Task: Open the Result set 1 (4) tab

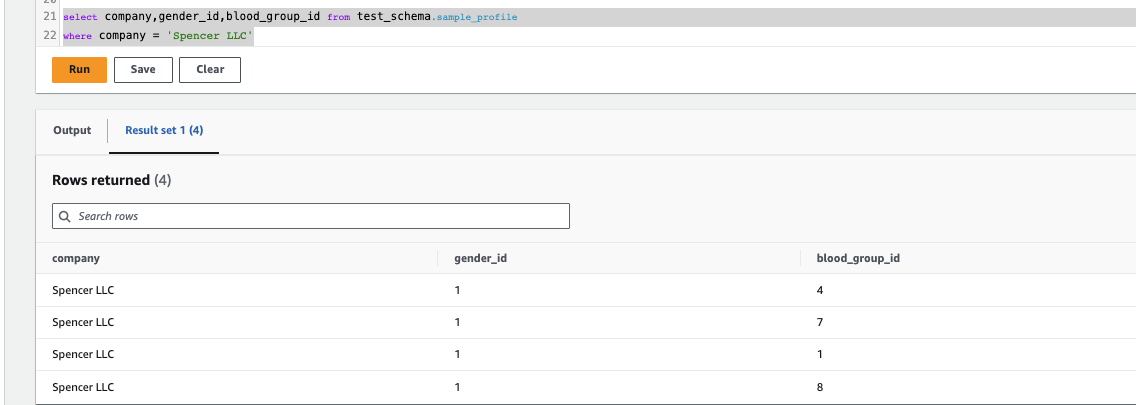Action: coord(164,130)
